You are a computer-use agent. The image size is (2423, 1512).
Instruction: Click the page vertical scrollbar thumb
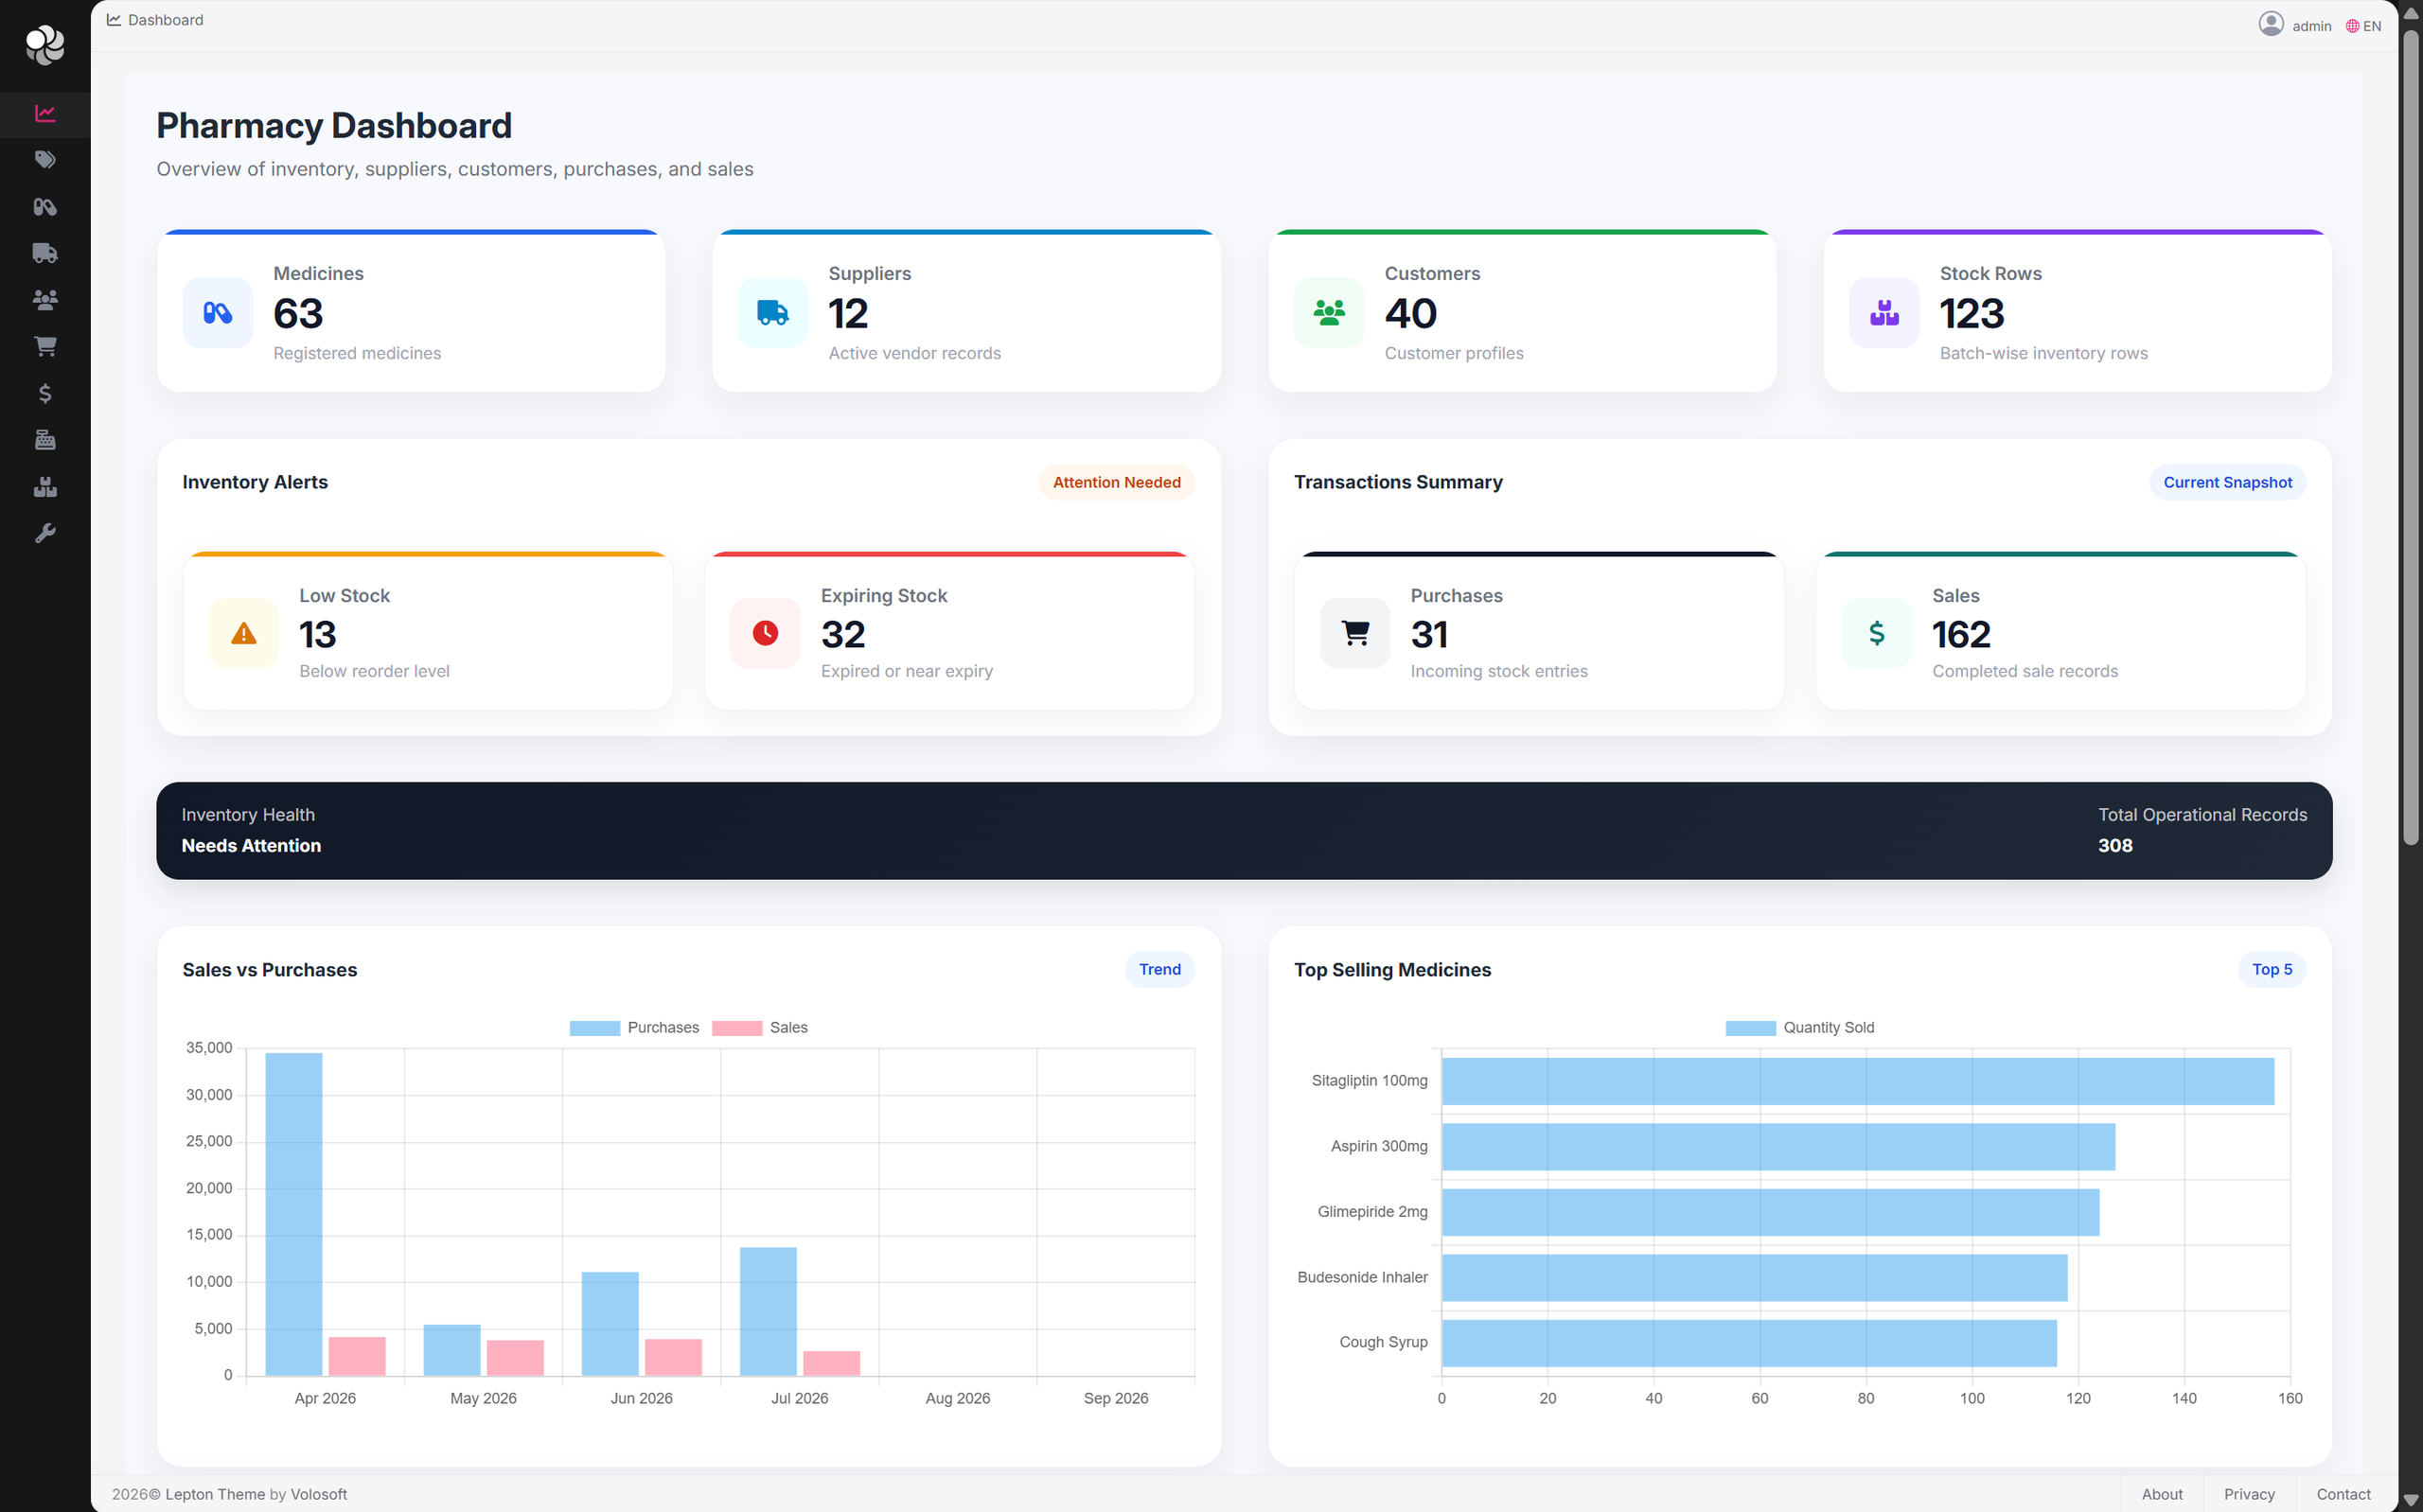[x=2411, y=437]
